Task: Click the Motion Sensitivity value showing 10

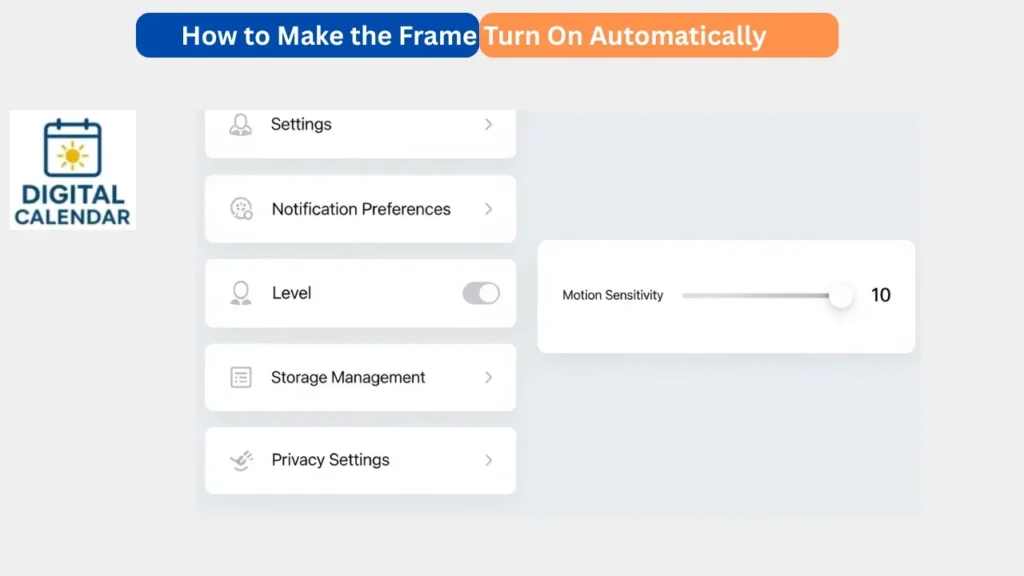Action: [x=881, y=295]
